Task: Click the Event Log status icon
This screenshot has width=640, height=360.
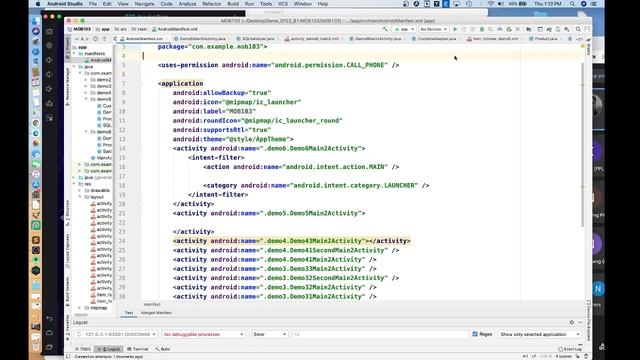Action: 570,349
